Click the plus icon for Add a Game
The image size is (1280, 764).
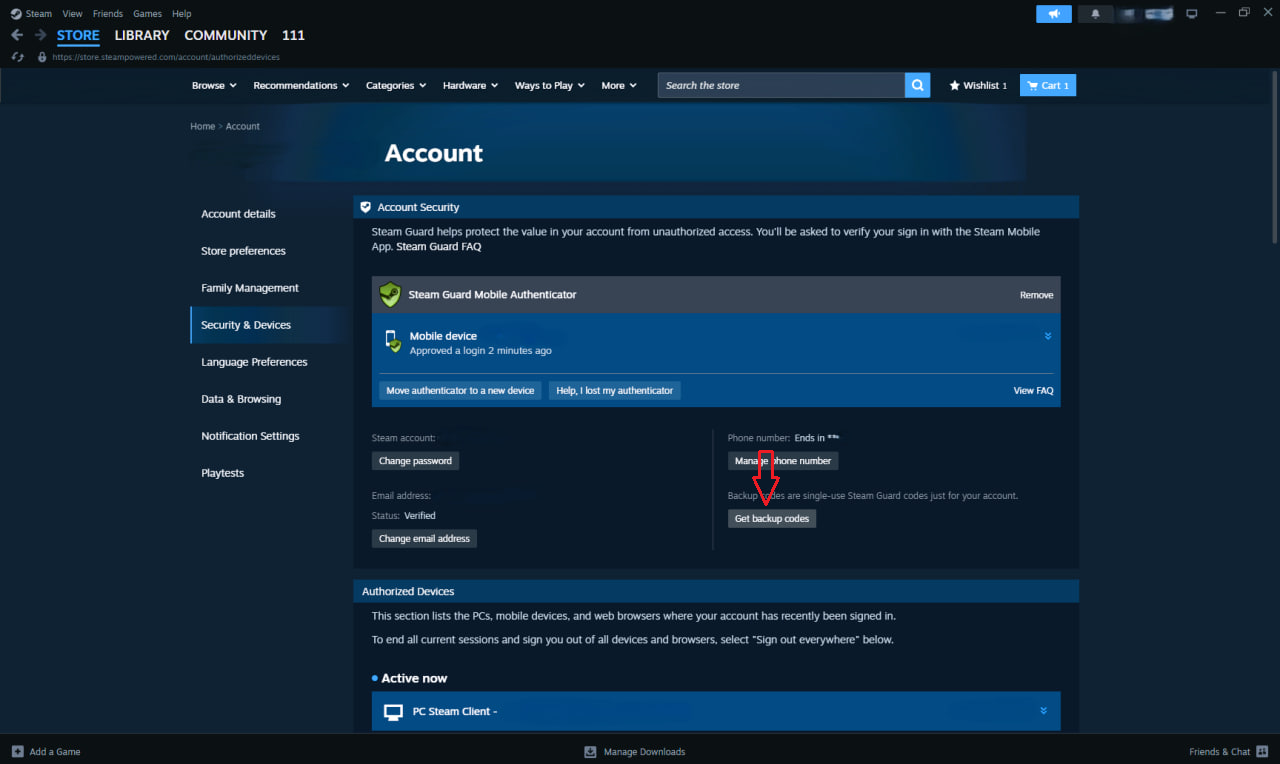17,751
